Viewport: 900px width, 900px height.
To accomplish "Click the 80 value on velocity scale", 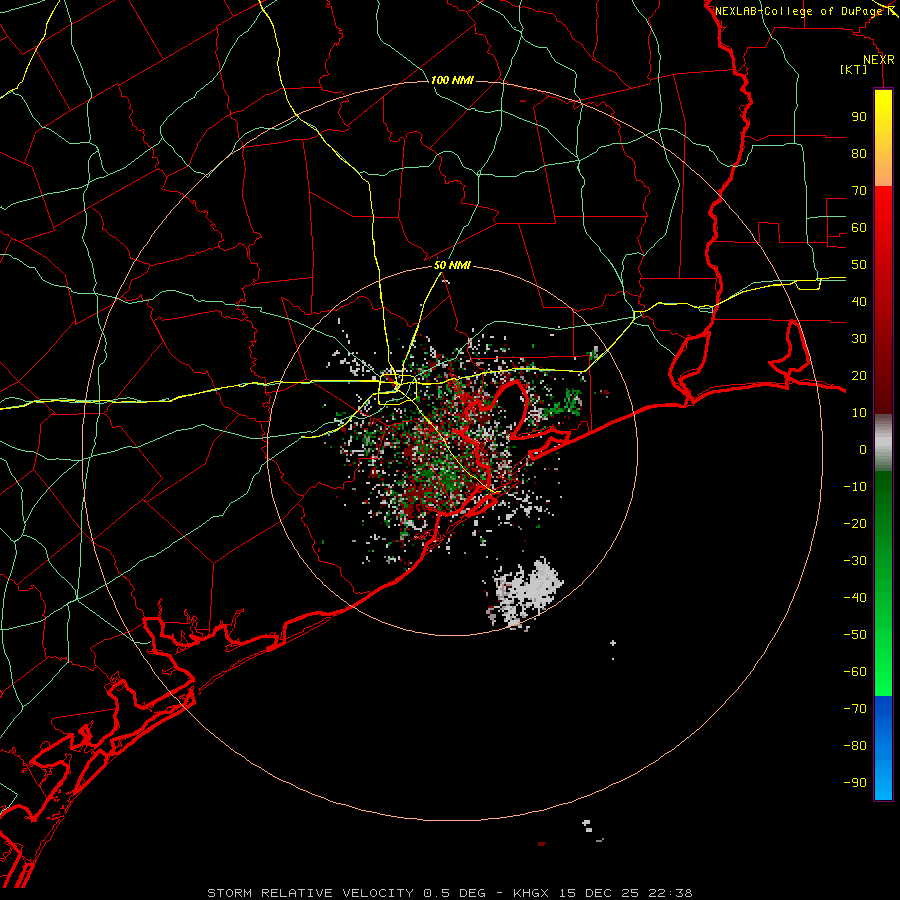I will coord(859,153).
